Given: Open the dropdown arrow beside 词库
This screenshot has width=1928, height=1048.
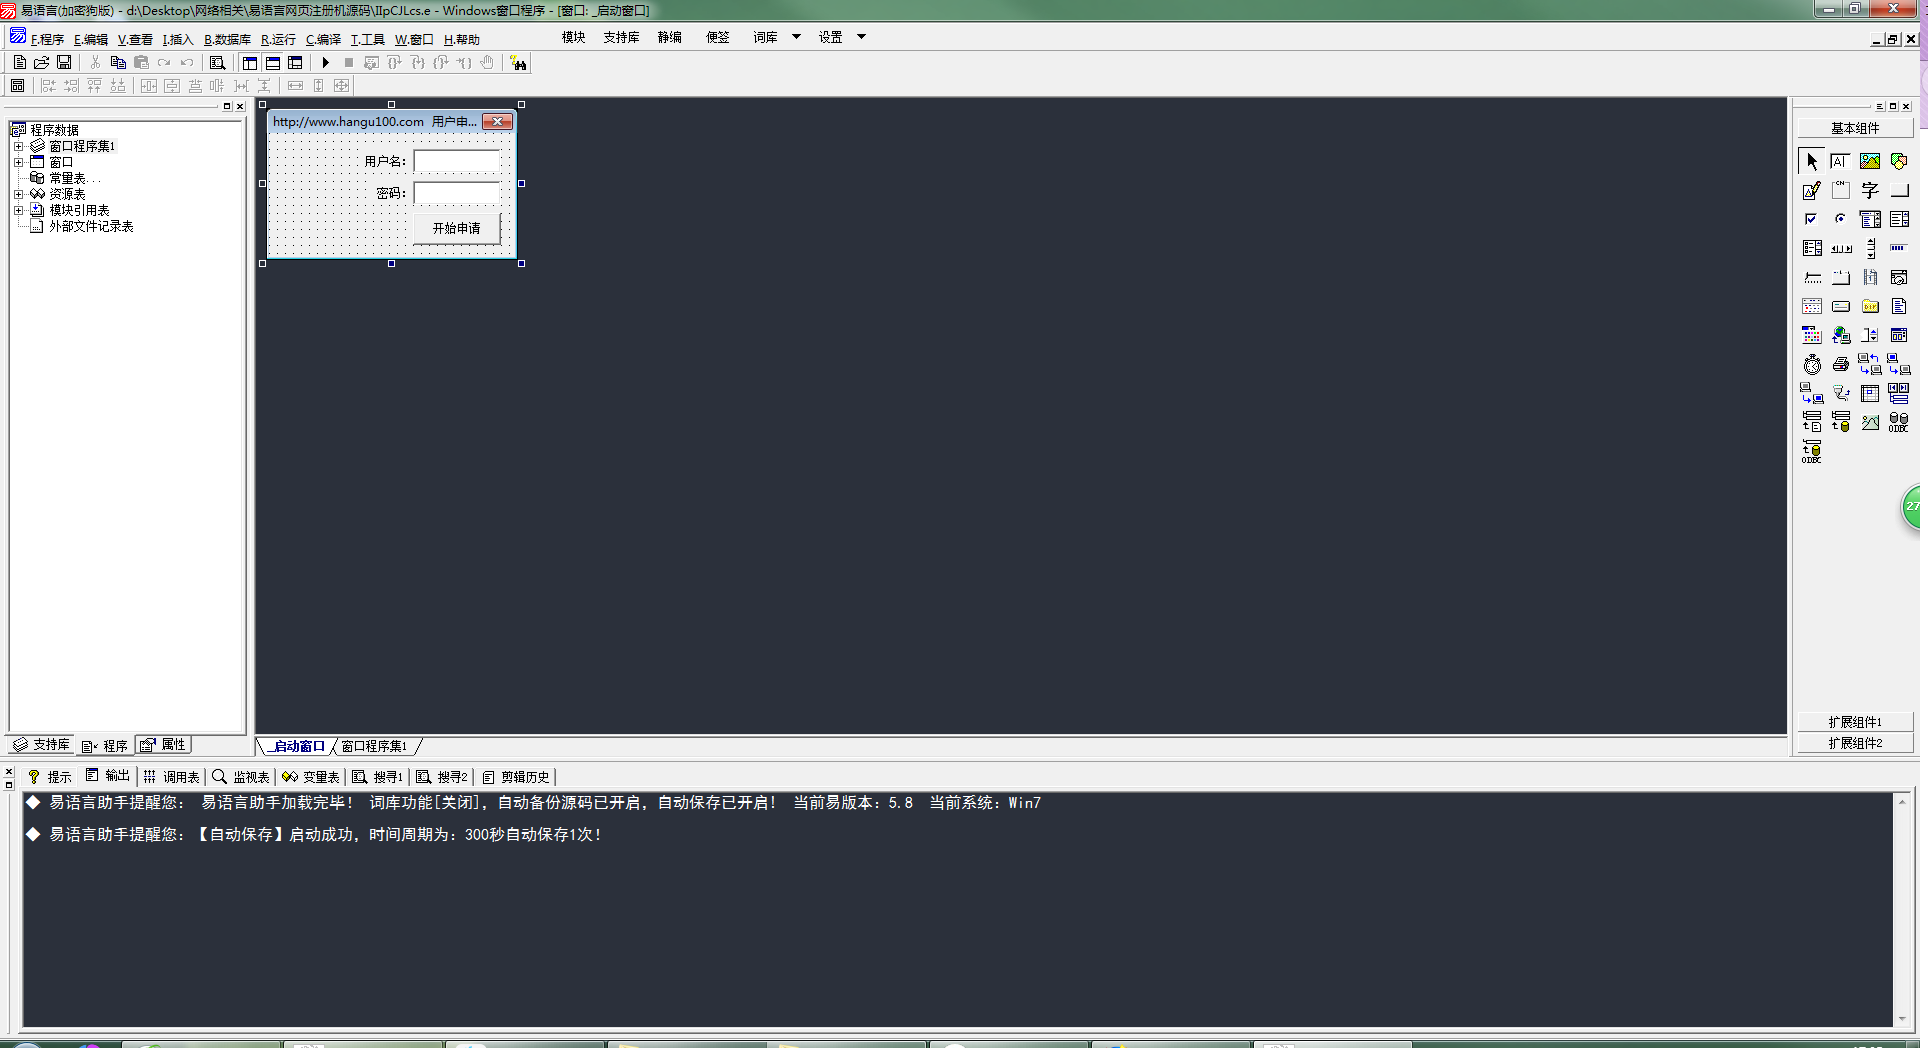Looking at the screenshot, I should [x=796, y=37].
